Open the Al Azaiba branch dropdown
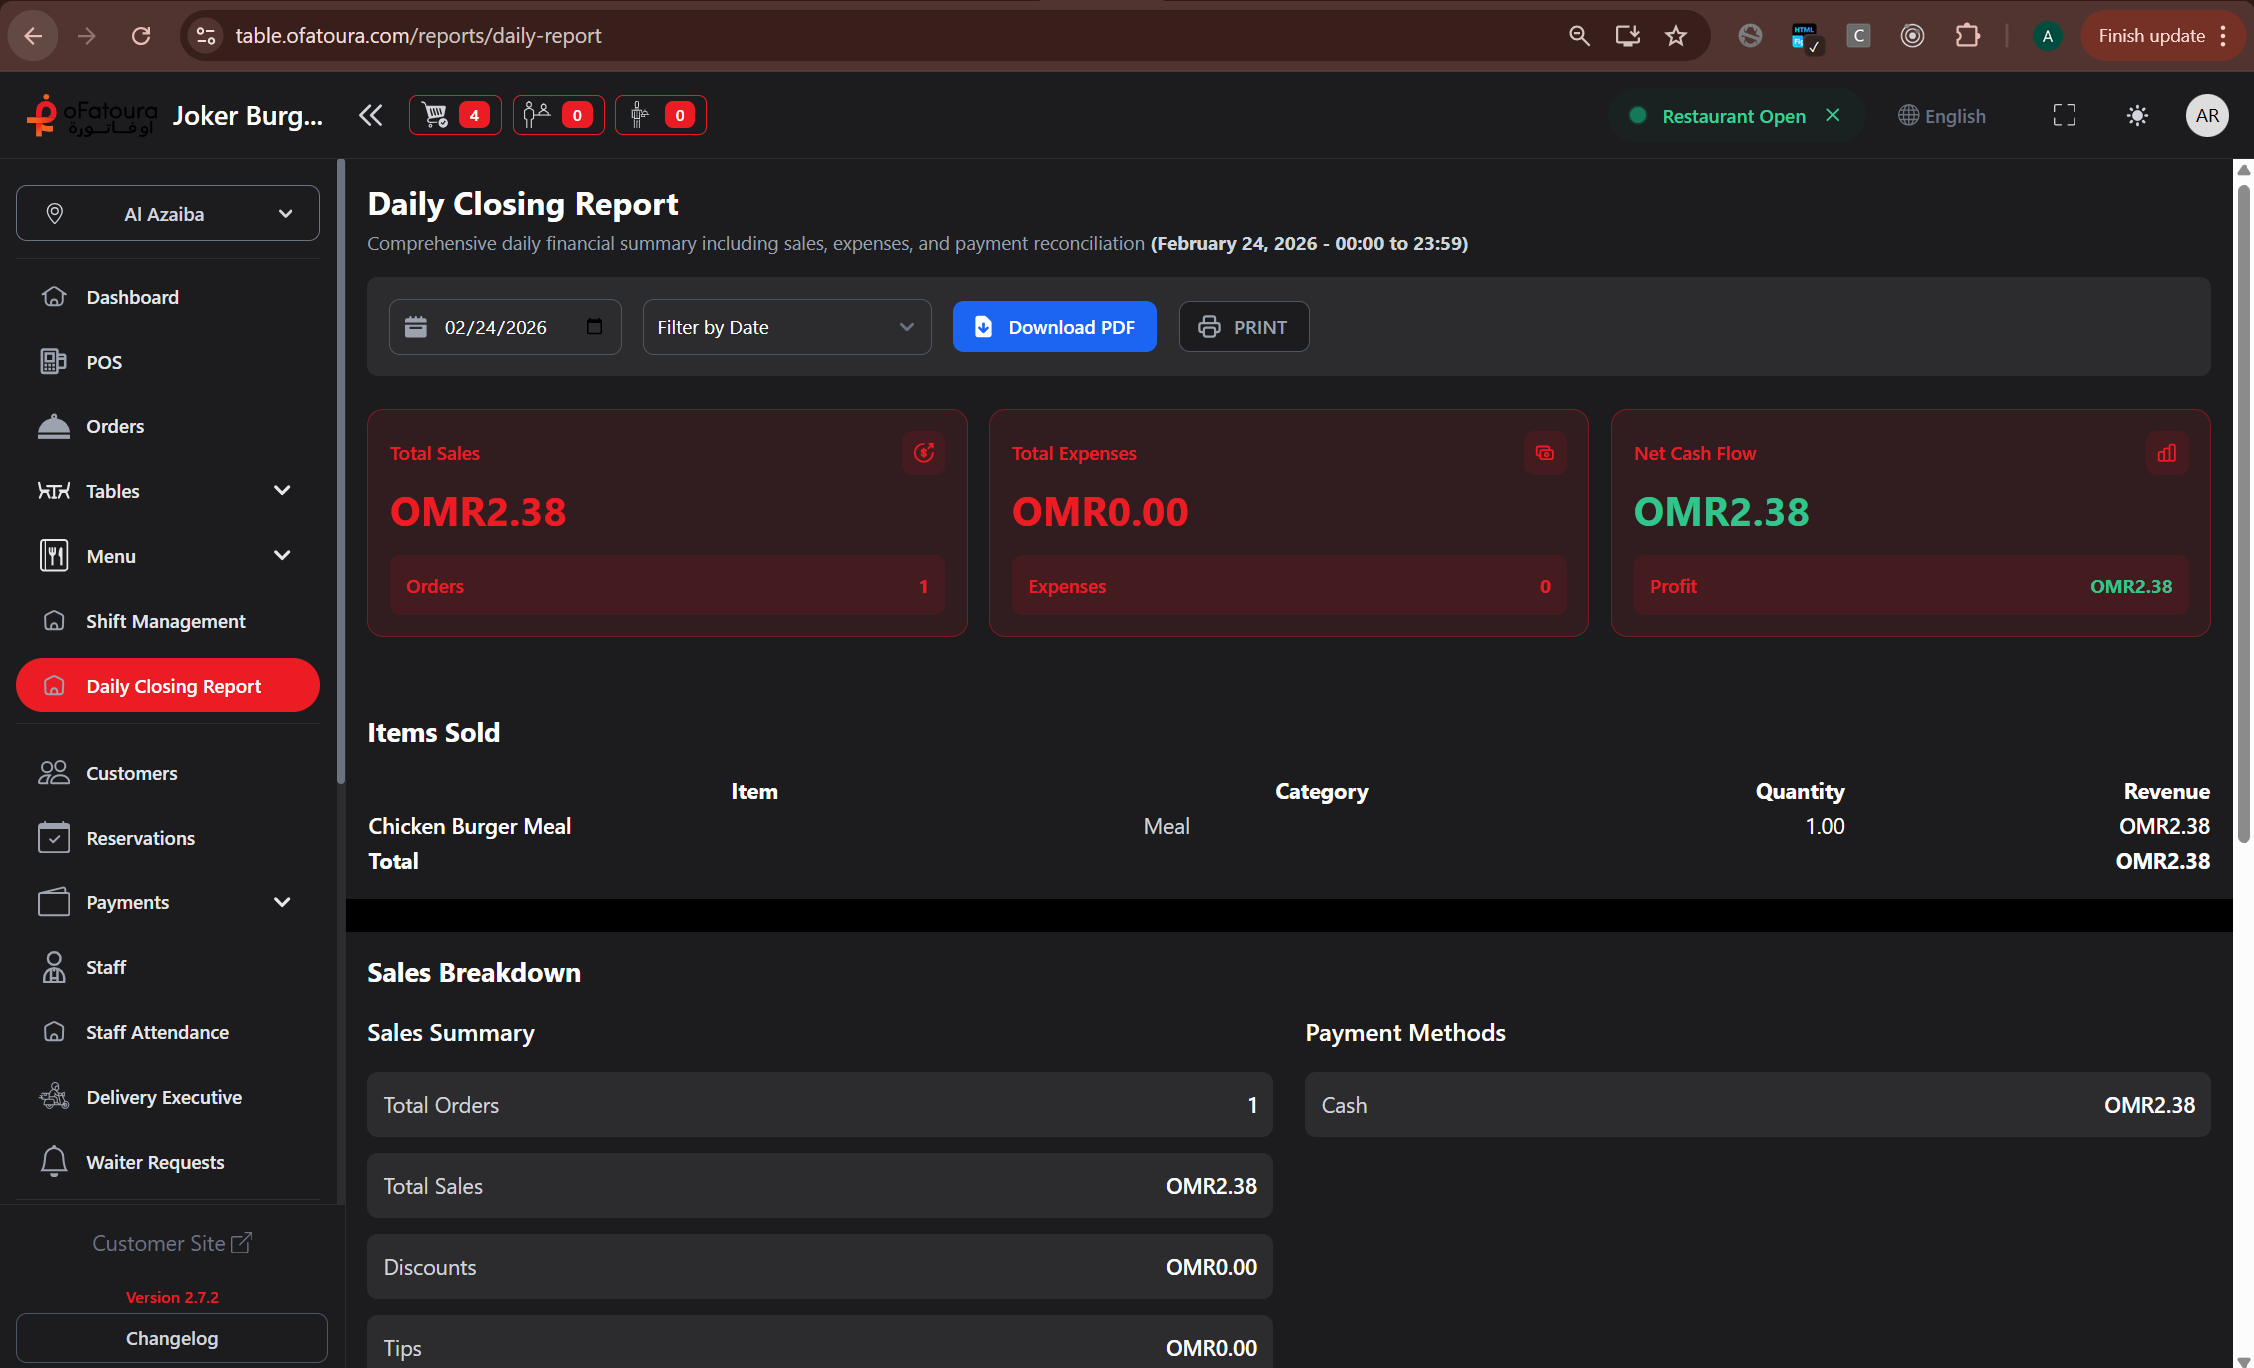 [x=168, y=213]
